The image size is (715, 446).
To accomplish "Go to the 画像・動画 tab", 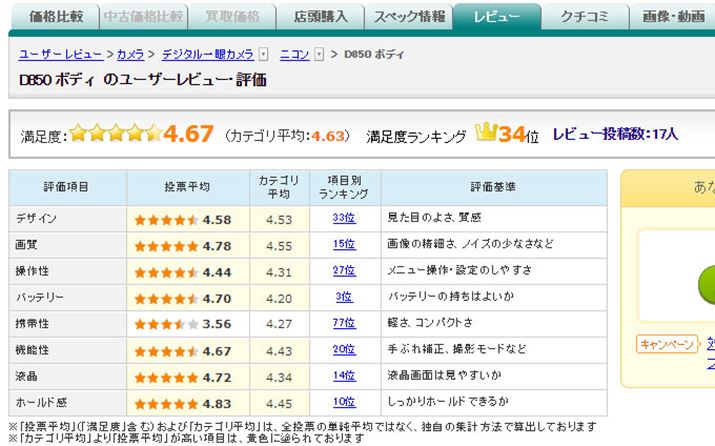I will (675, 17).
